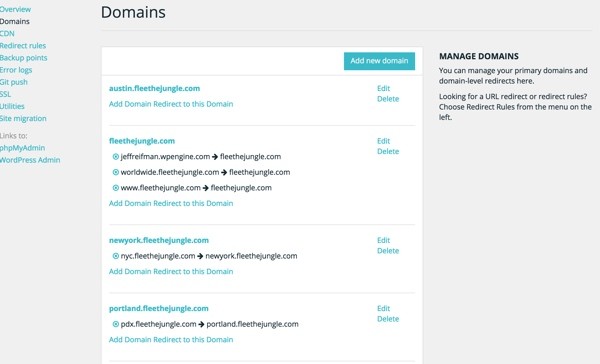Add Domain Redirect under portland.fleethejungle.com
This screenshot has height=364, width=600.
click(x=171, y=340)
